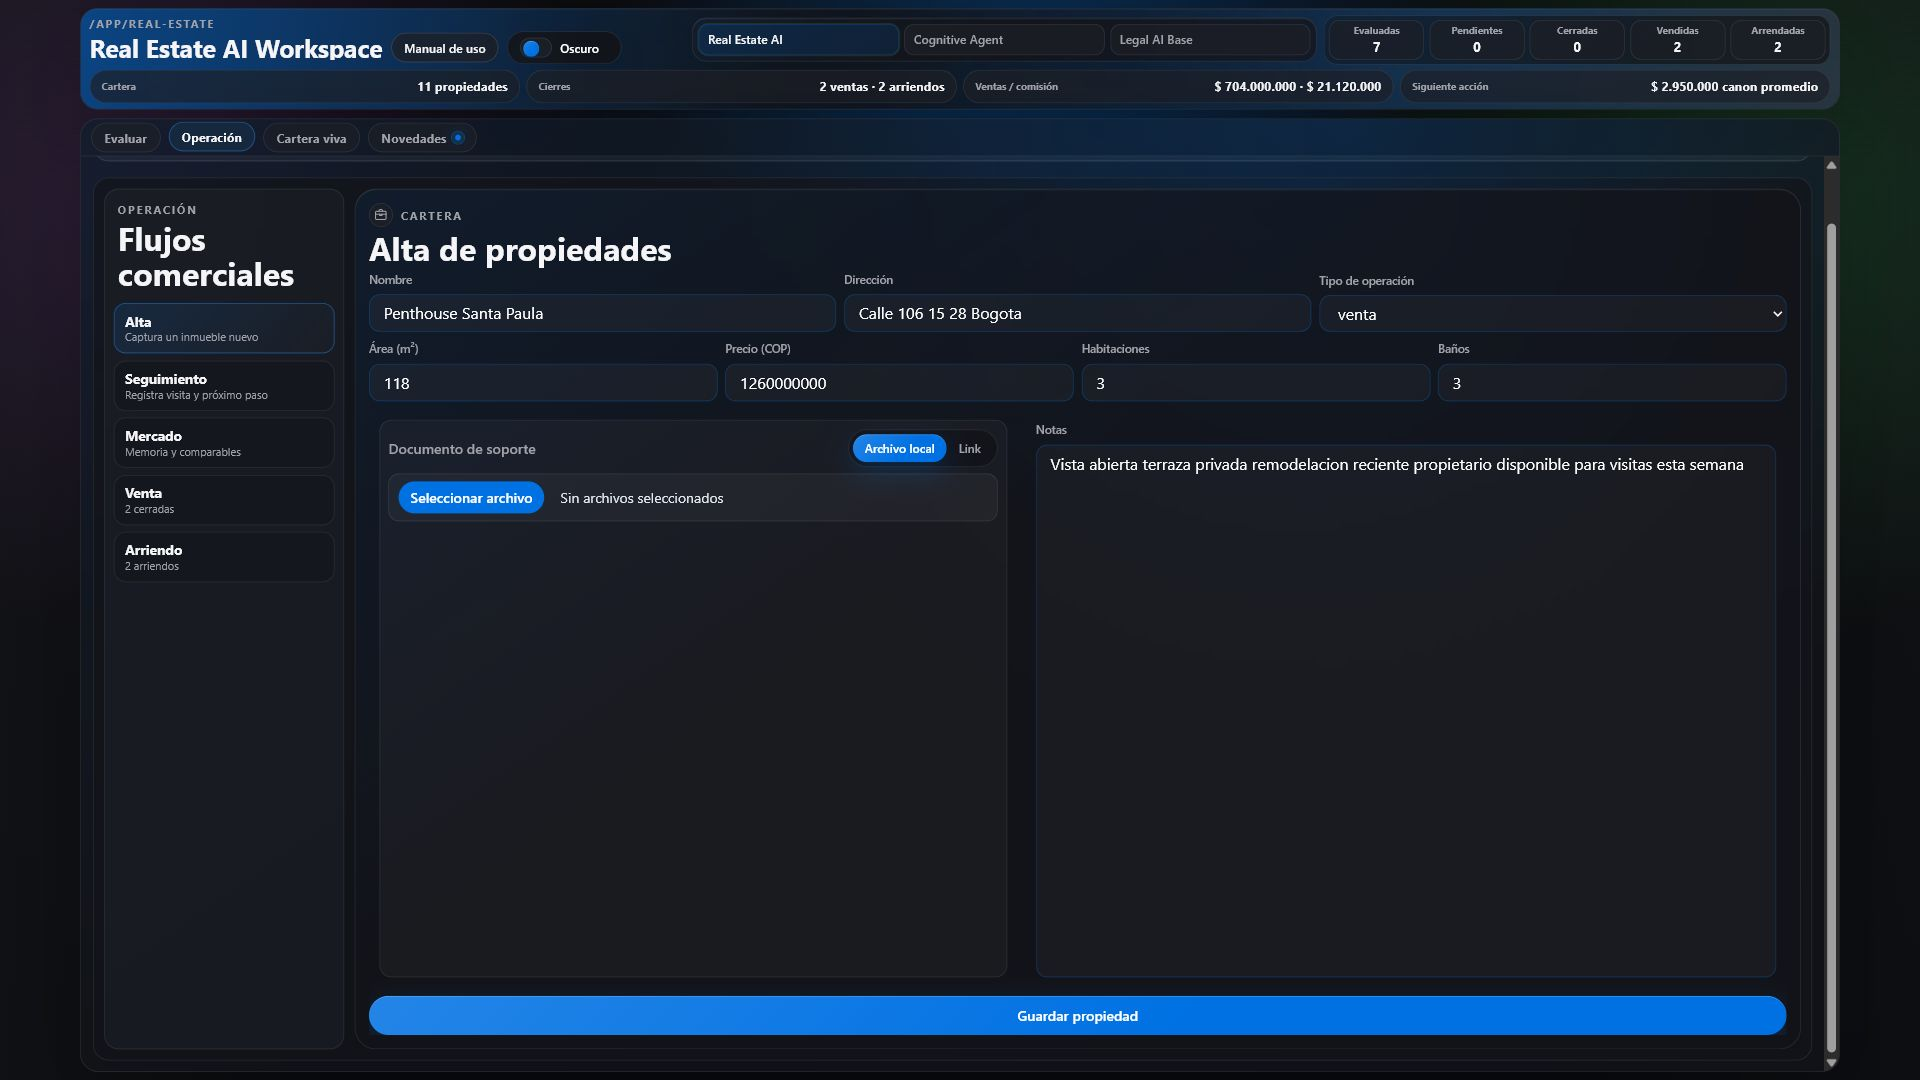
Task: Click the Documento de soporte label
Action: pyautogui.click(x=462, y=449)
